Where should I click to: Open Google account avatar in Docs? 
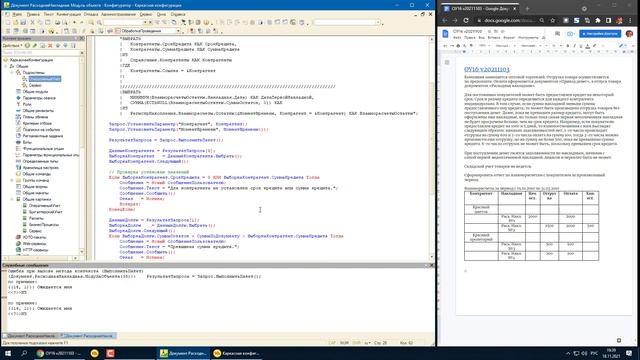coord(629,33)
